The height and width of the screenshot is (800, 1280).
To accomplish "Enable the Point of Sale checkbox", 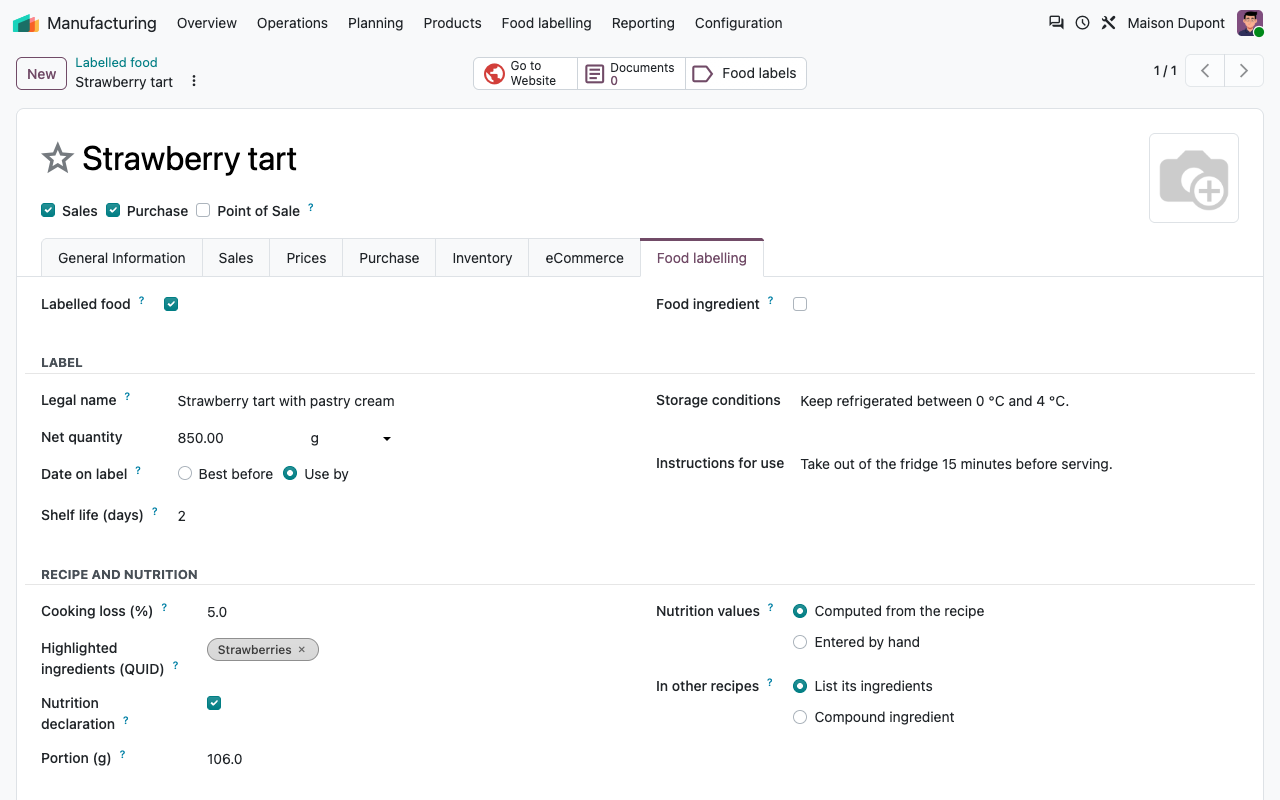I will pos(203,210).
